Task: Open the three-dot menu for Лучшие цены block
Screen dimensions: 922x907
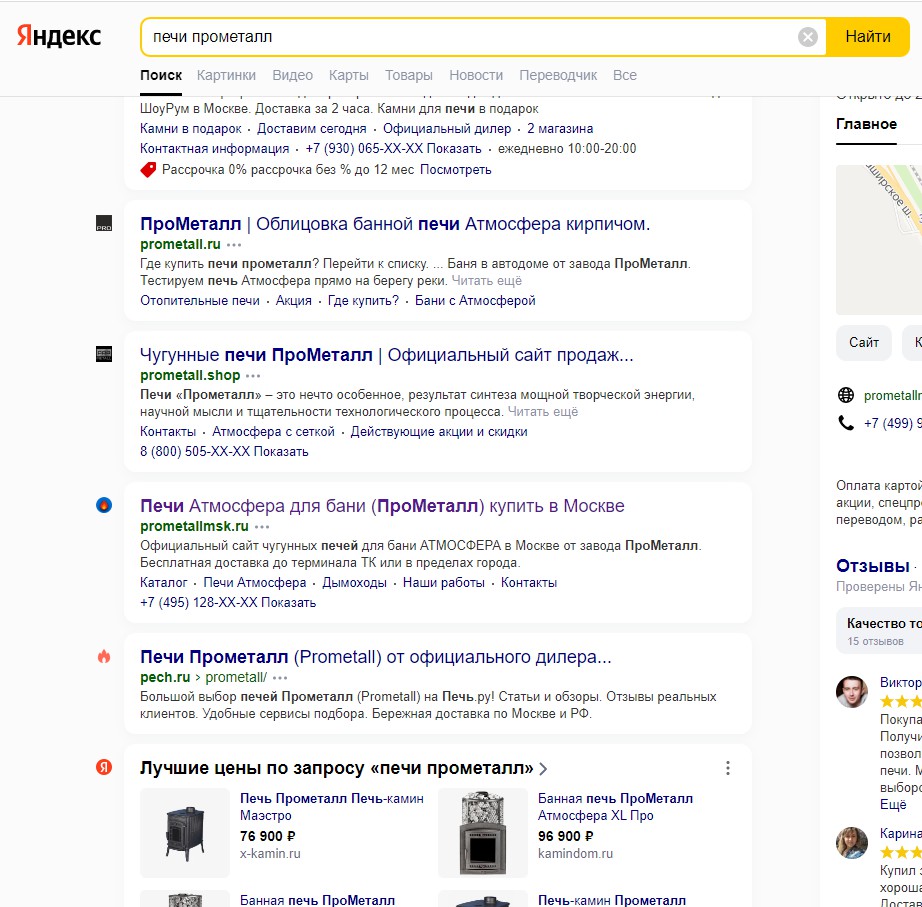Action: tap(728, 768)
